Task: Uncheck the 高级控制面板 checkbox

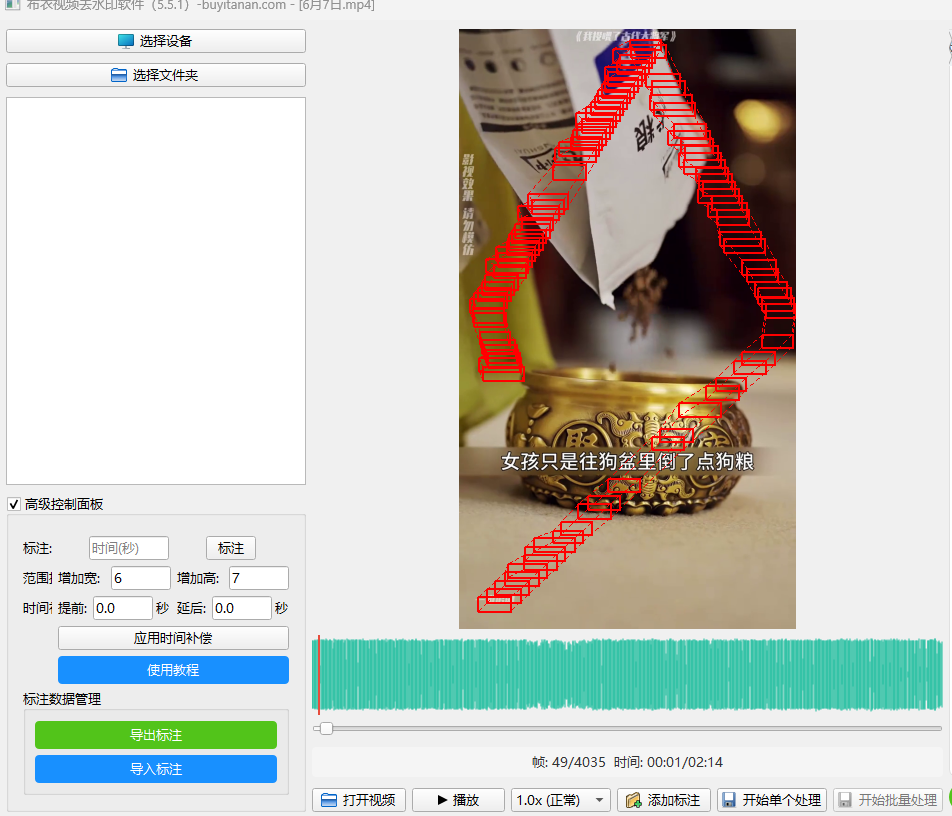Action: (14, 504)
